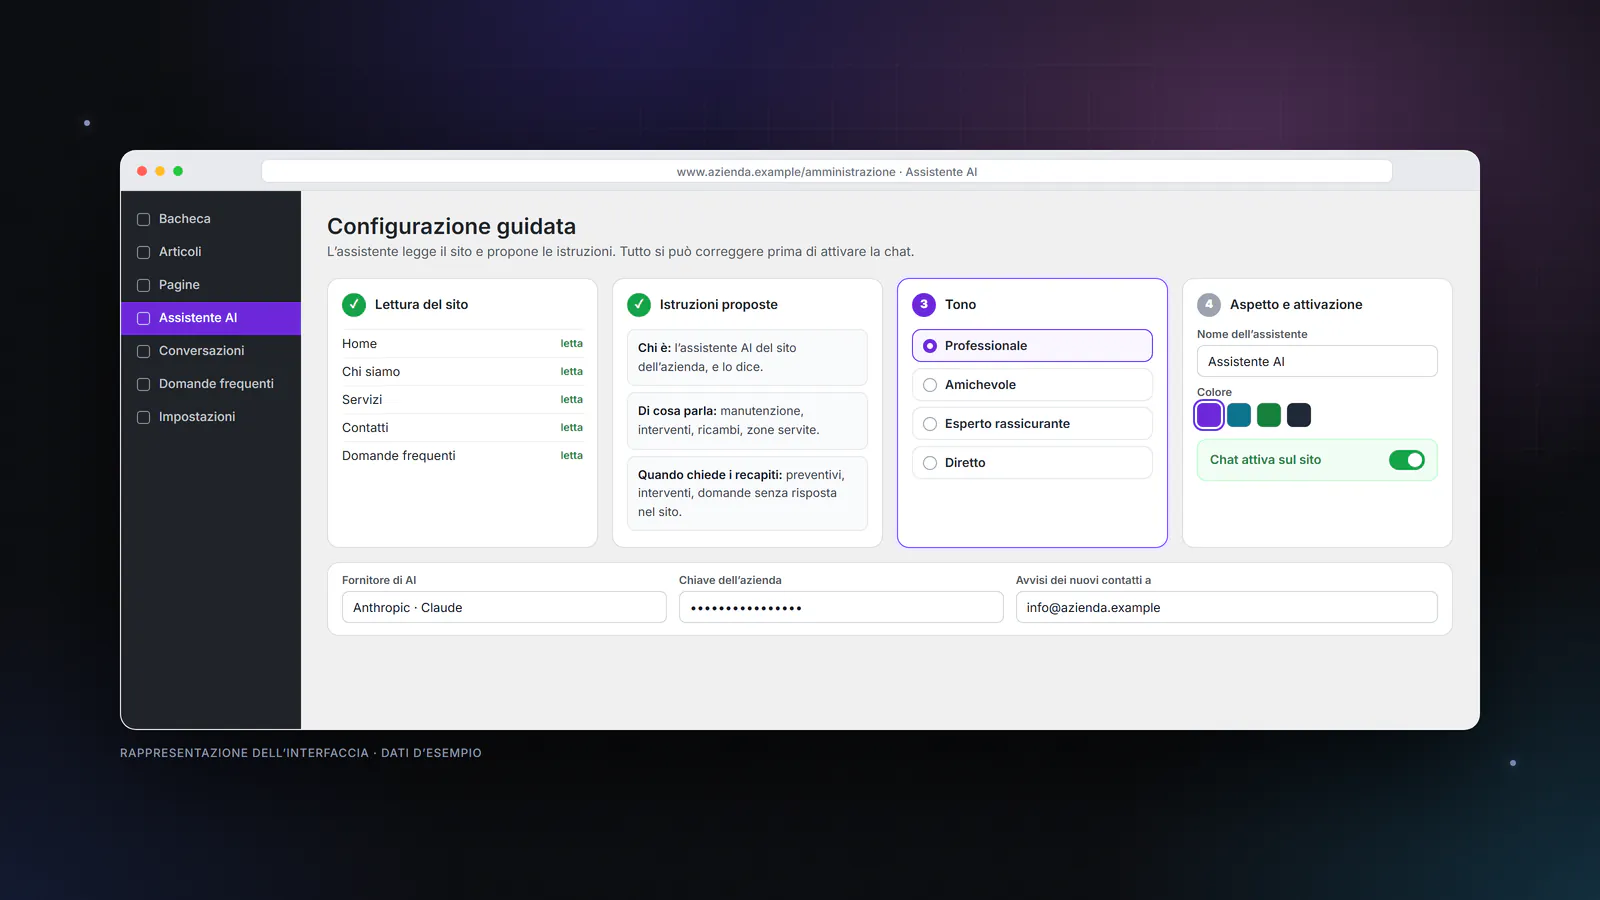1600x900 pixels.
Task: Choose the green assistant color
Action: [x=1269, y=415]
